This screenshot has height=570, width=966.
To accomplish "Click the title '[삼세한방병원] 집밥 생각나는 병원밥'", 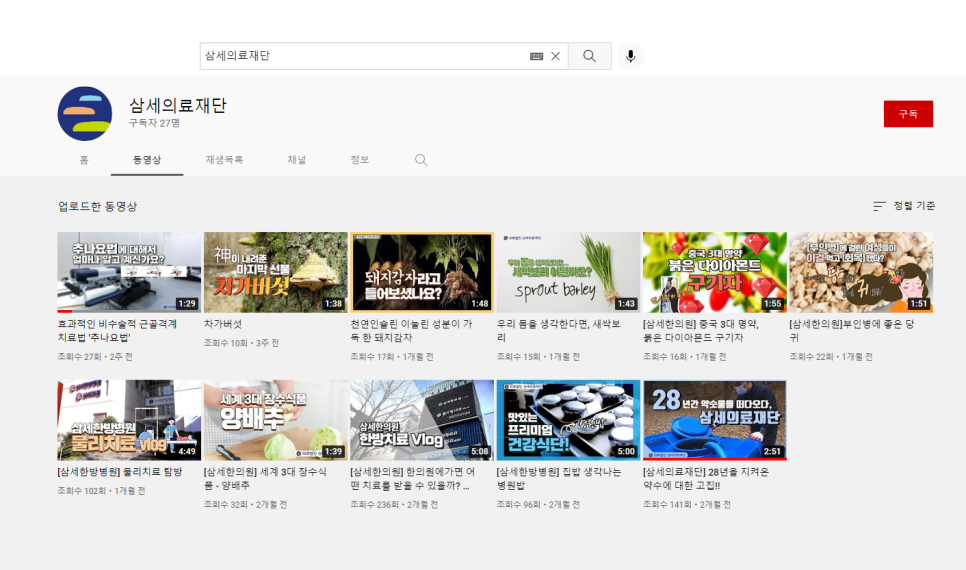I will 559,479.
